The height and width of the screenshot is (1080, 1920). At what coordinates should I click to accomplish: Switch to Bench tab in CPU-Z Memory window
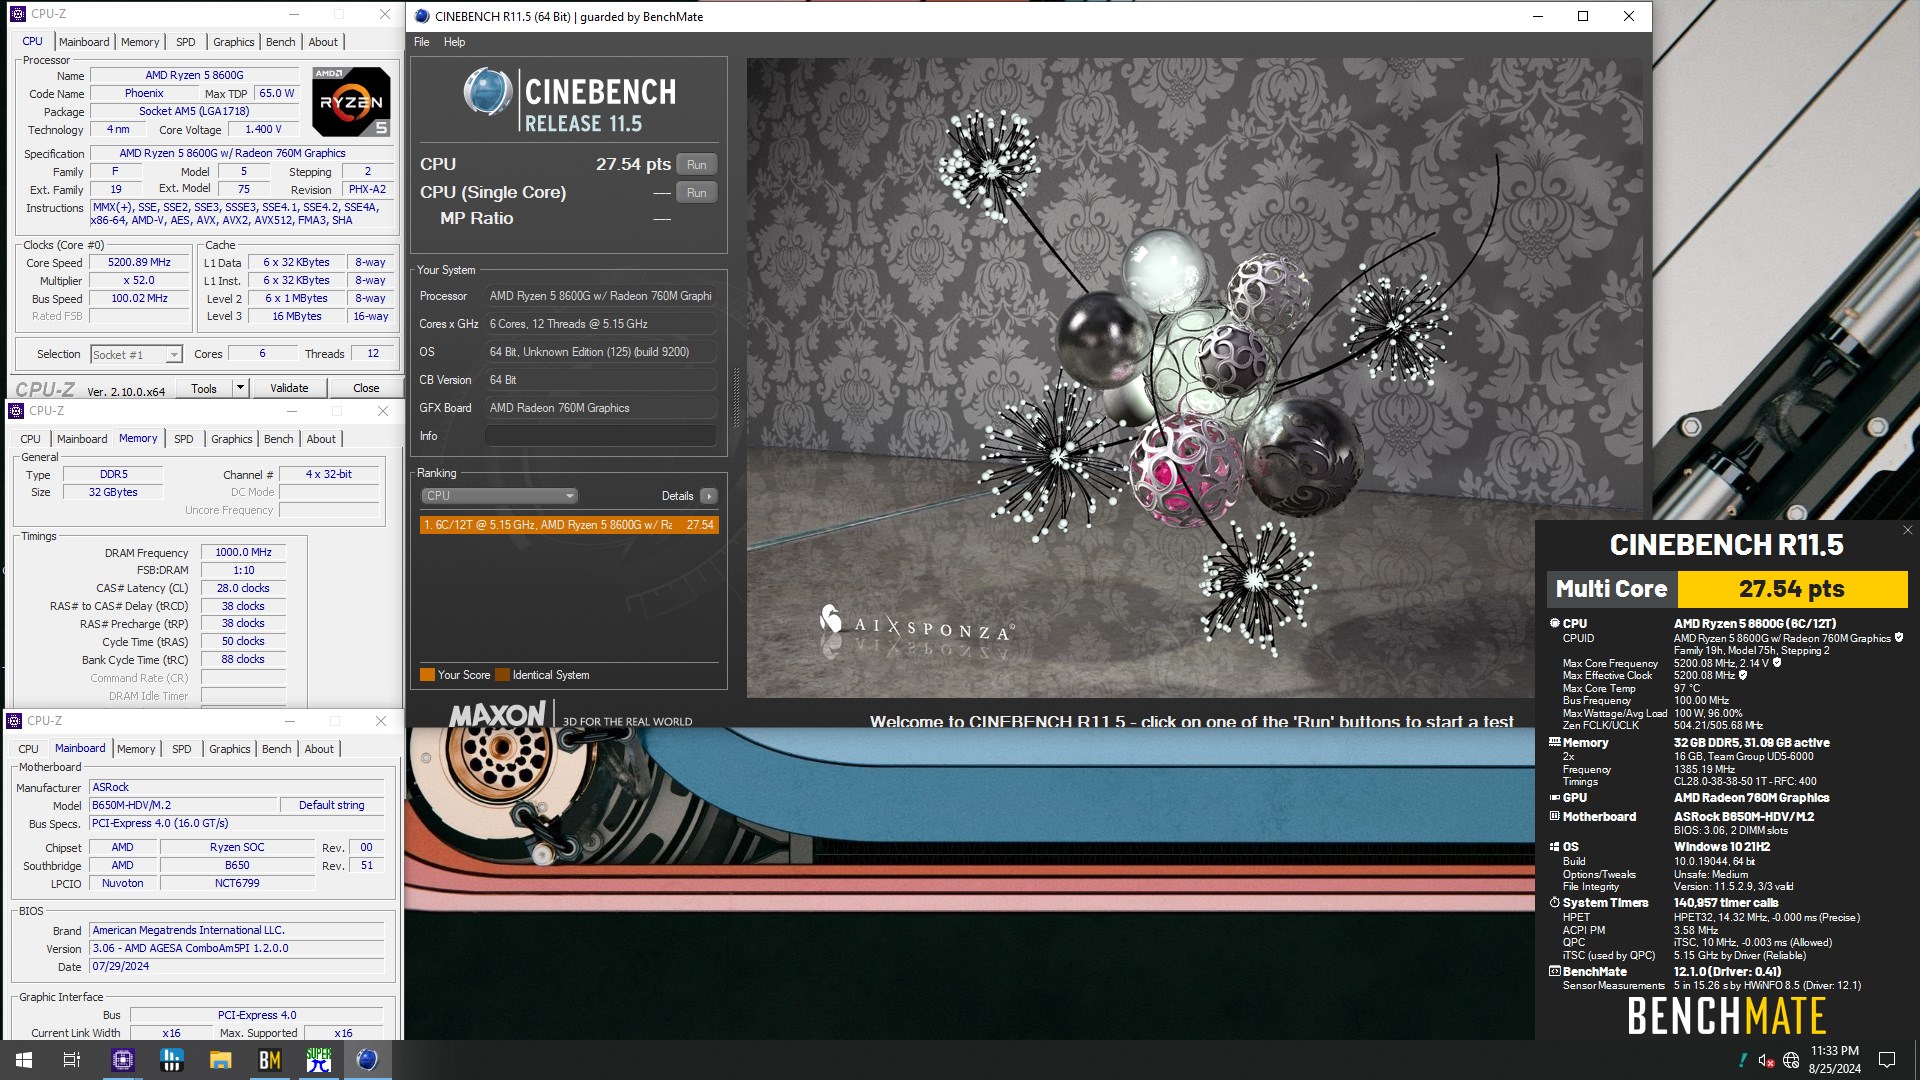(279, 439)
